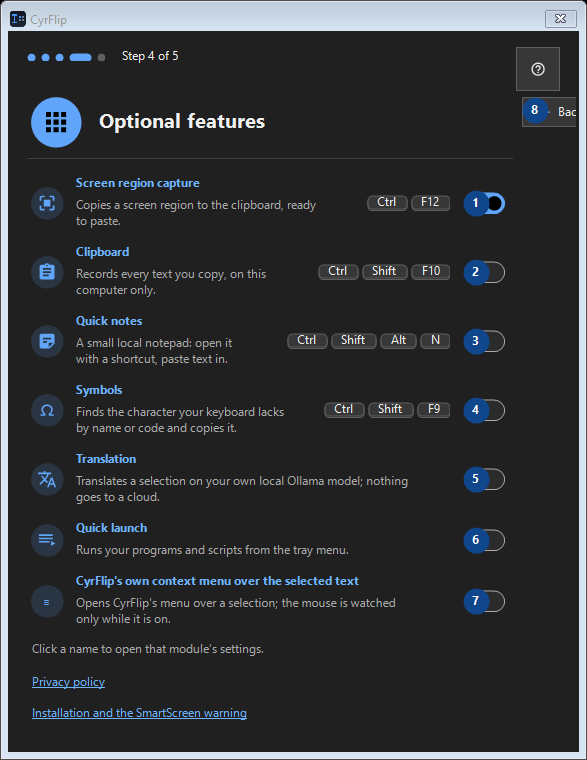Click the second step progress dot

pos(46,57)
